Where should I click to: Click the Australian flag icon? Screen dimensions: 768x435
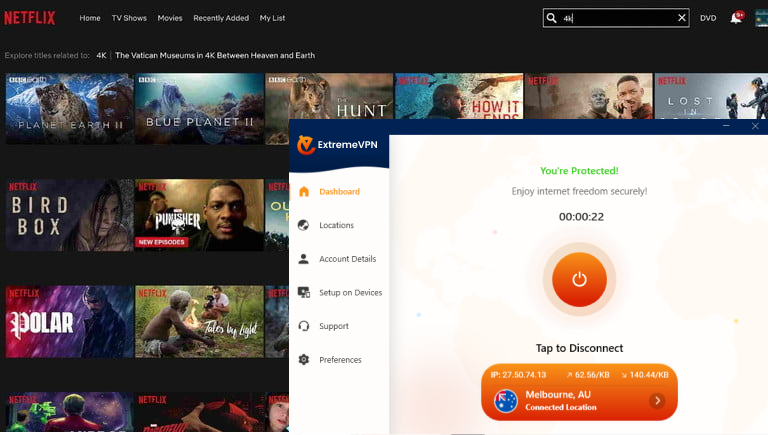coord(505,401)
